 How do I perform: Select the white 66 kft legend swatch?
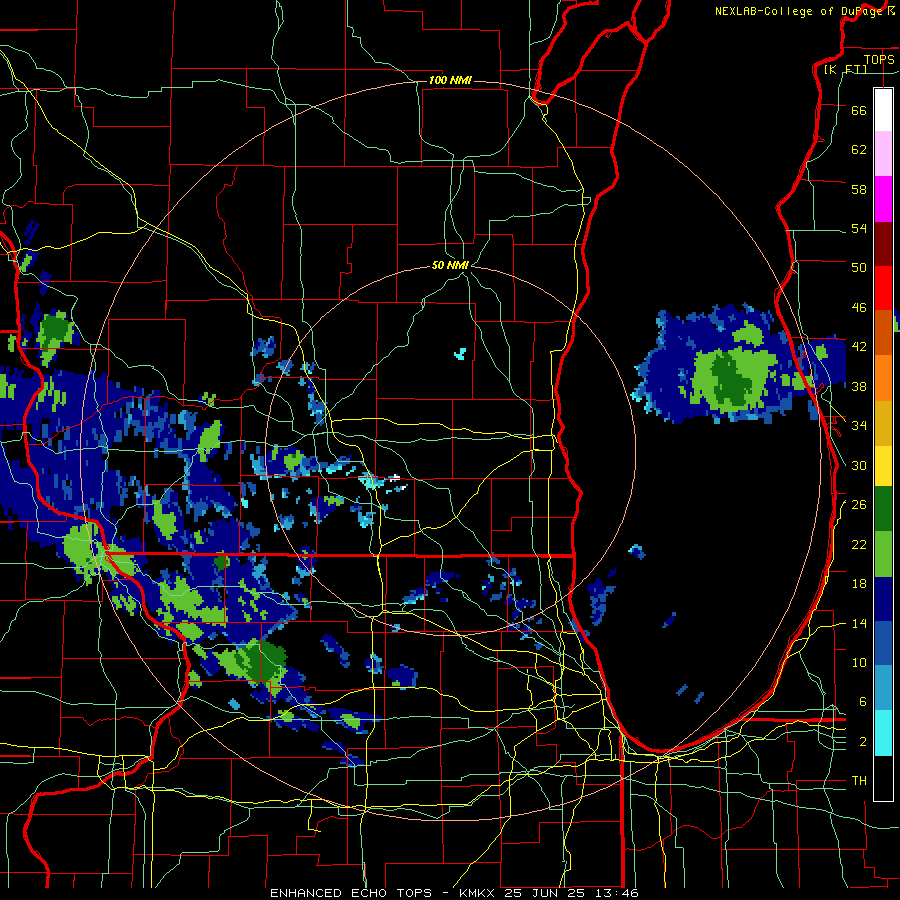coord(883,110)
